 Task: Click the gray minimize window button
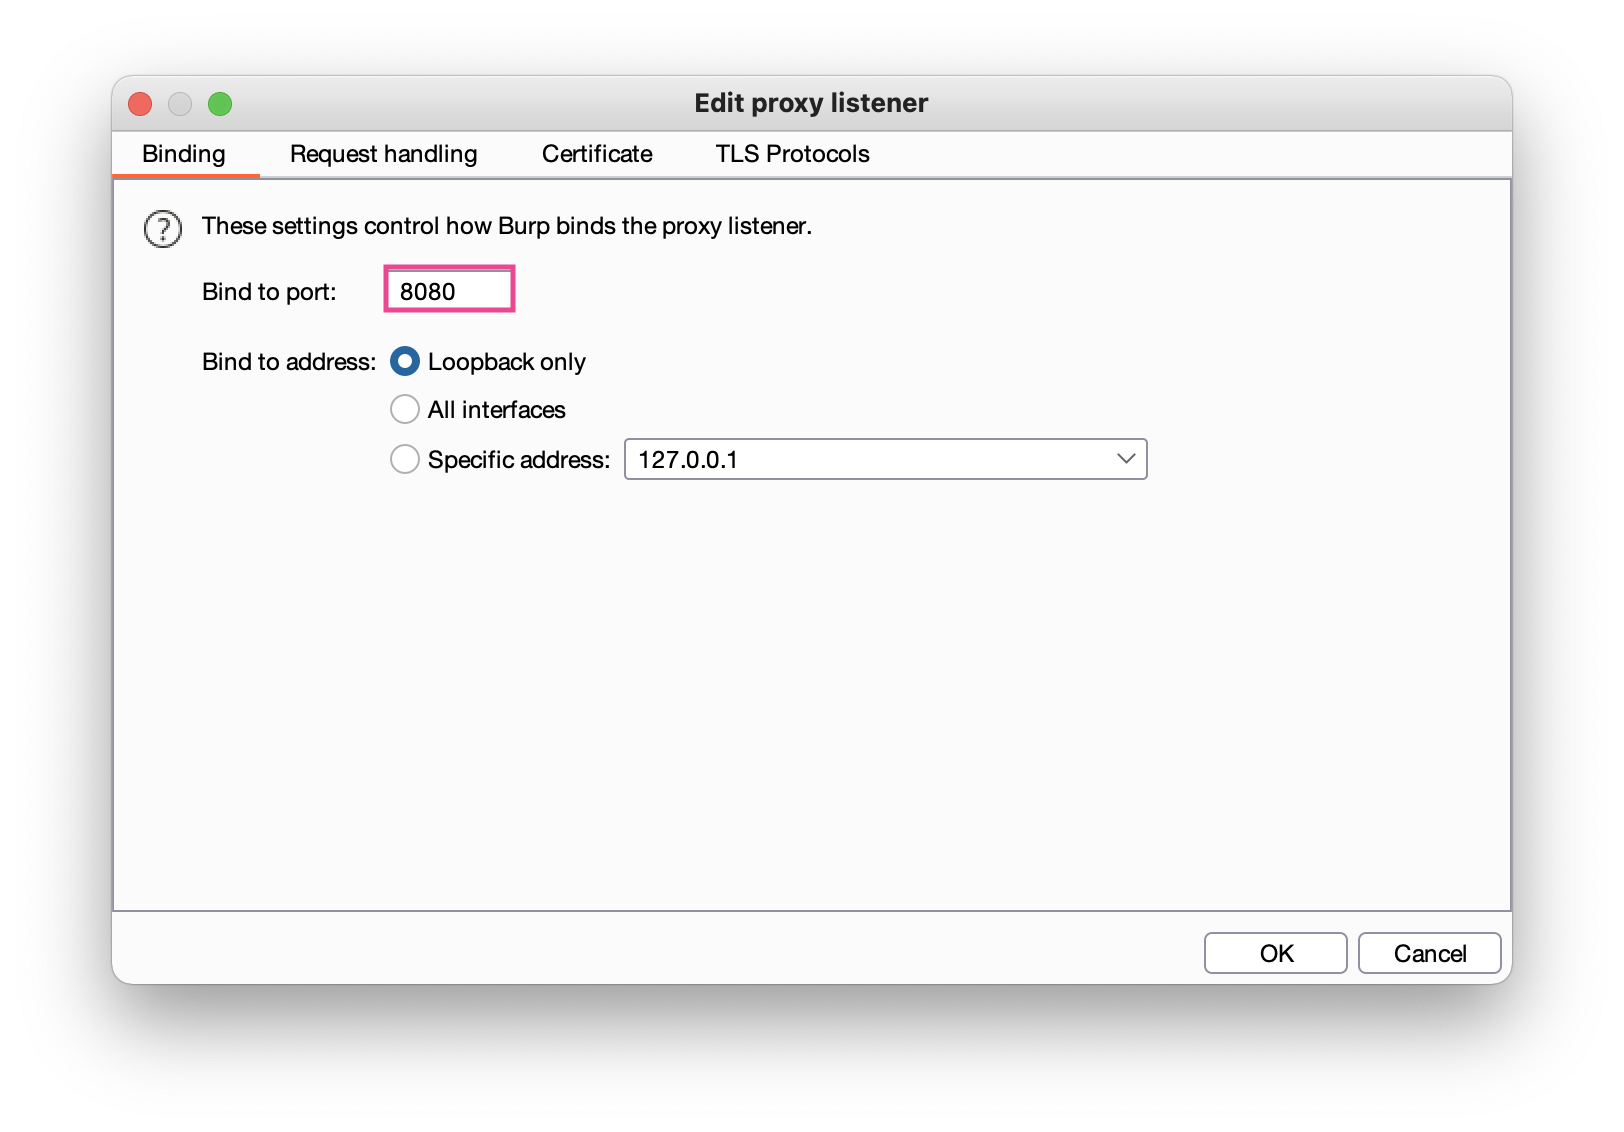coord(180,104)
